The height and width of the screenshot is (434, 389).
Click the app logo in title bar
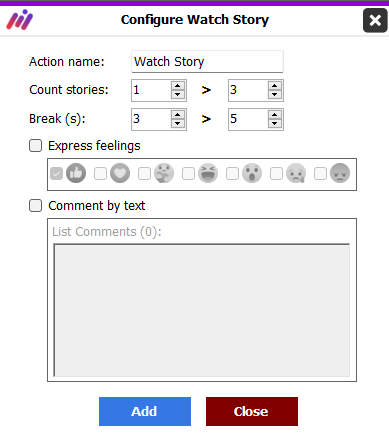pyautogui.click(x=20, y=20)
